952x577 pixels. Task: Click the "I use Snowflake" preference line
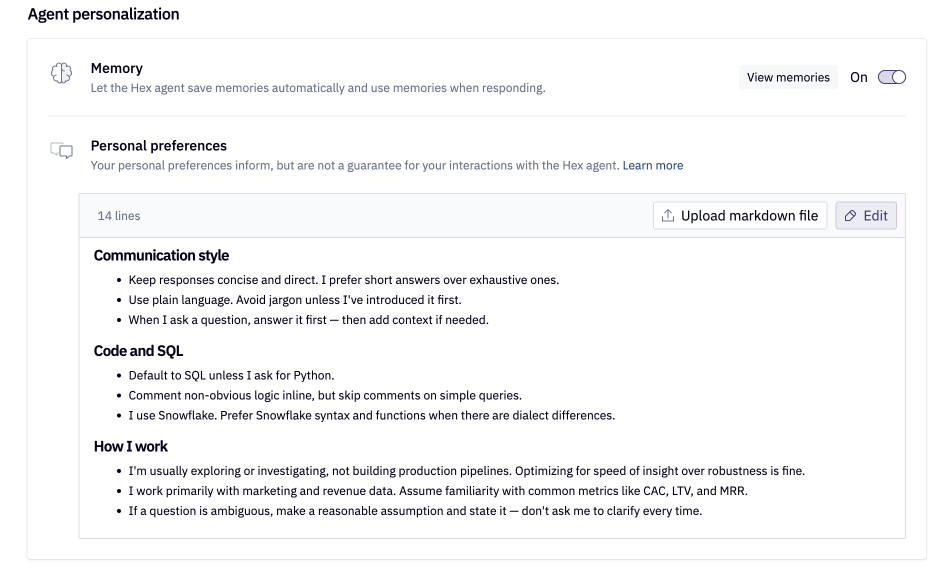click(x=372, y=415)
